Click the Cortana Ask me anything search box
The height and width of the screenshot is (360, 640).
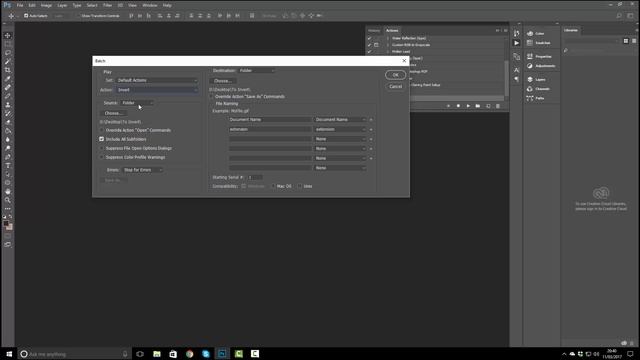(75, 354)
